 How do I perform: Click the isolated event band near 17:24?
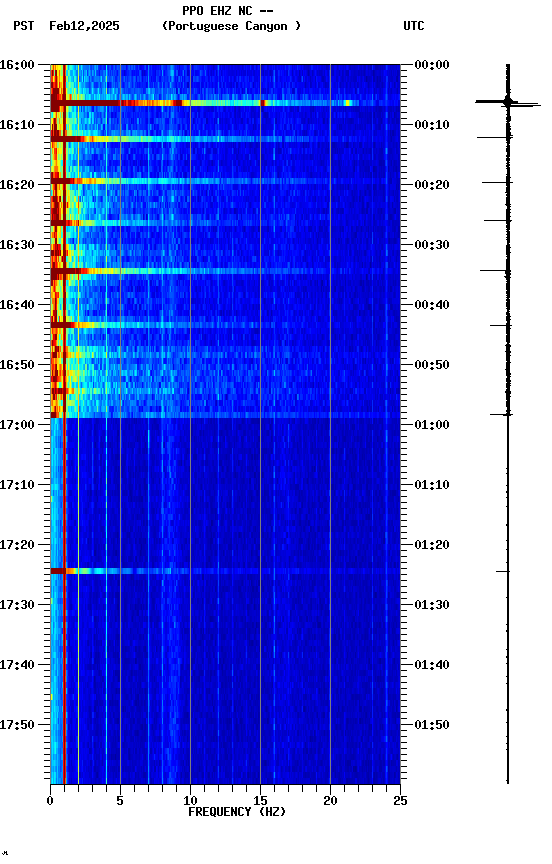pos(225,571)
